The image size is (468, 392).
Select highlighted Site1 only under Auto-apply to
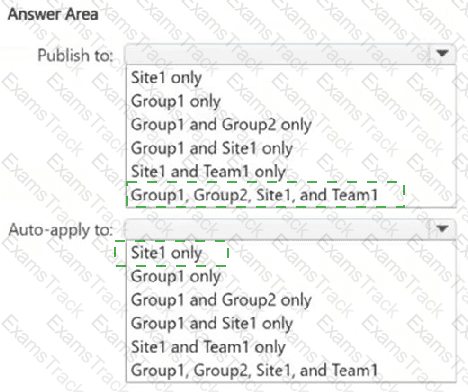tap(166, 253)
